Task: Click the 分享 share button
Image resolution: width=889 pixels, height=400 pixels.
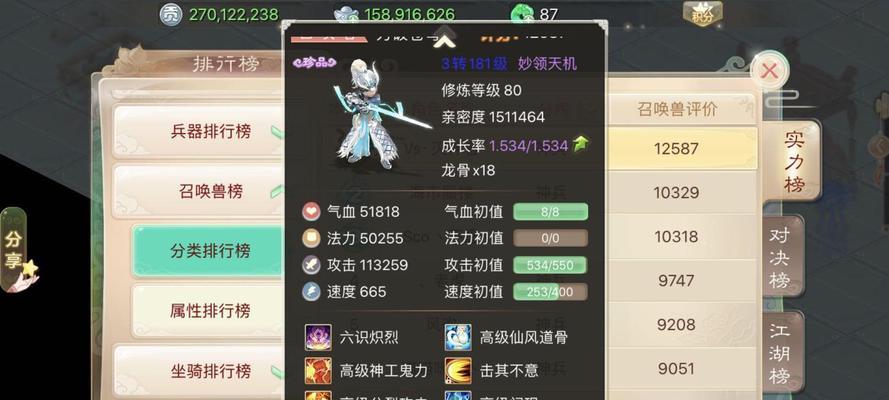Action: click(14, 249)
